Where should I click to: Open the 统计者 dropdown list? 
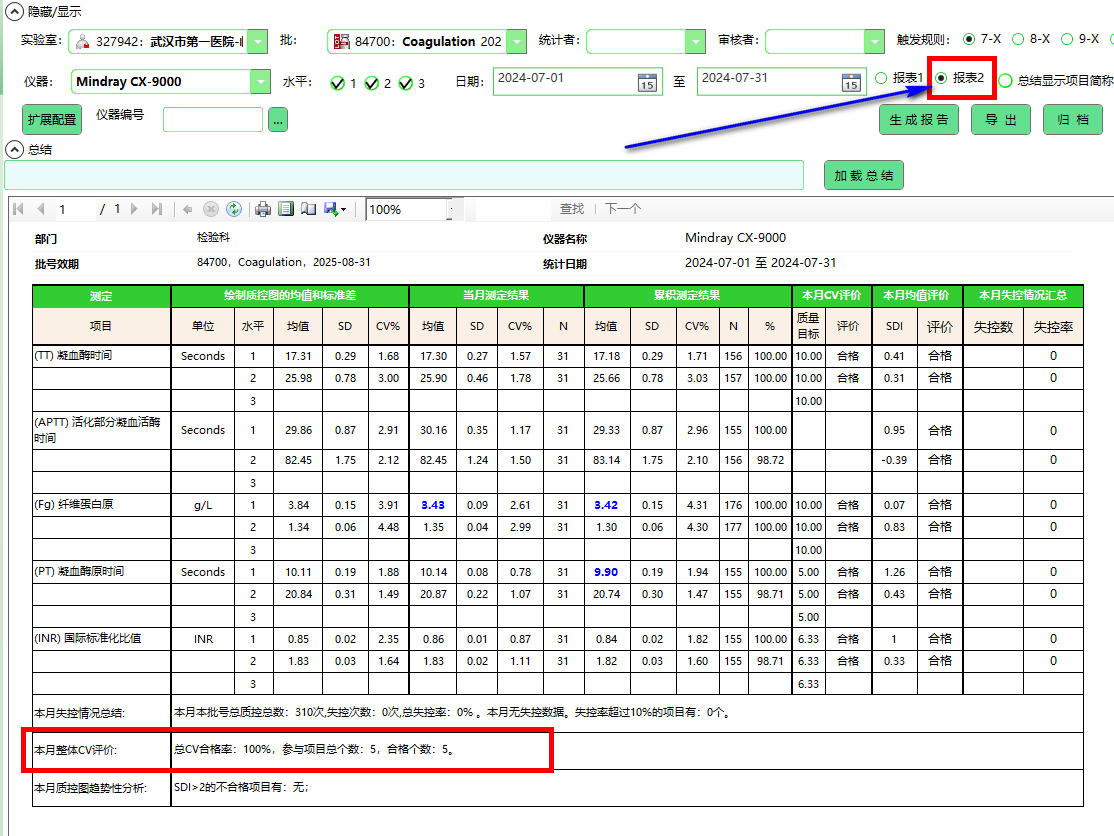(x=695, y=41)
